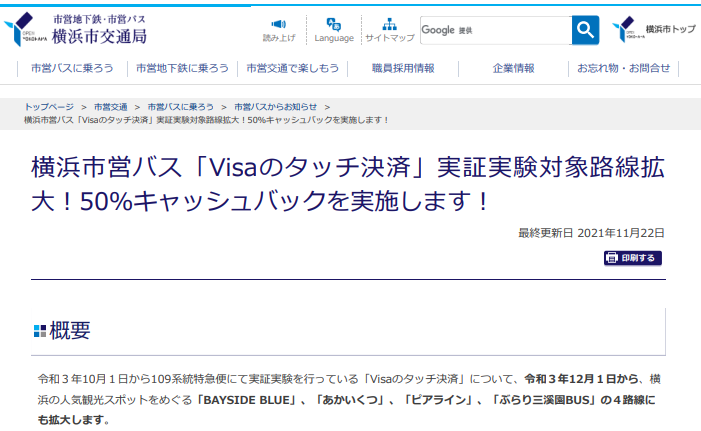Open the サイトマップ sitemap icon
This screenshot has height=431, width=701.
389,24
